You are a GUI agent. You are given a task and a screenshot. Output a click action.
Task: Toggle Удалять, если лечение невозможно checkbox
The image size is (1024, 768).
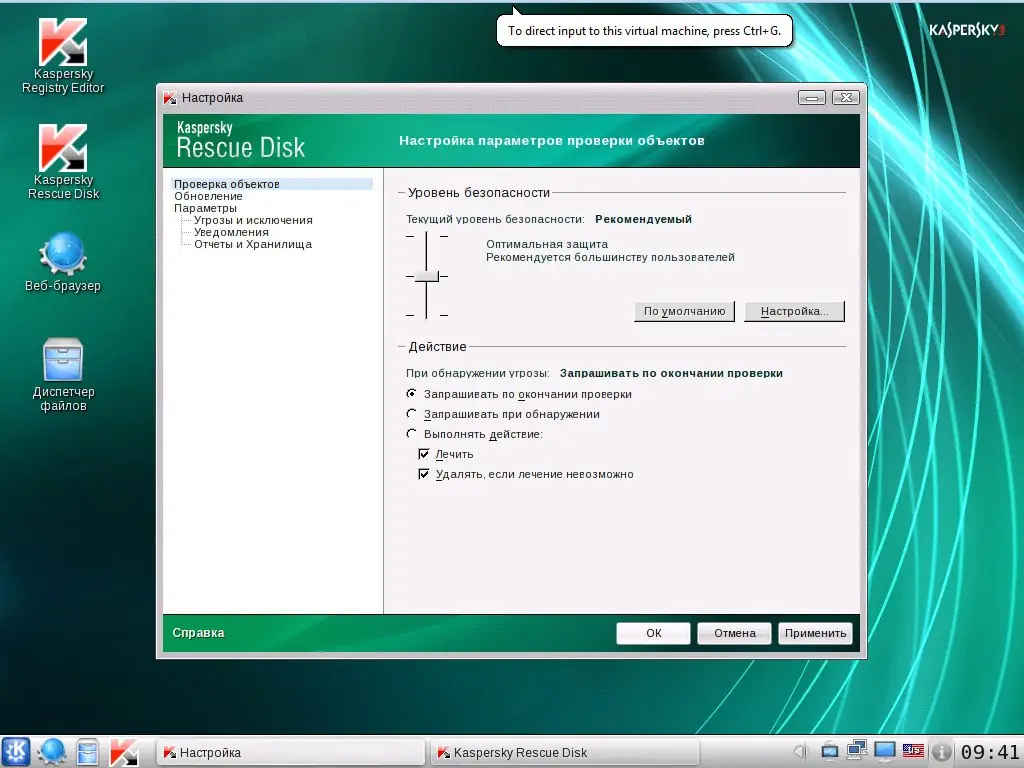coord(424,474)
